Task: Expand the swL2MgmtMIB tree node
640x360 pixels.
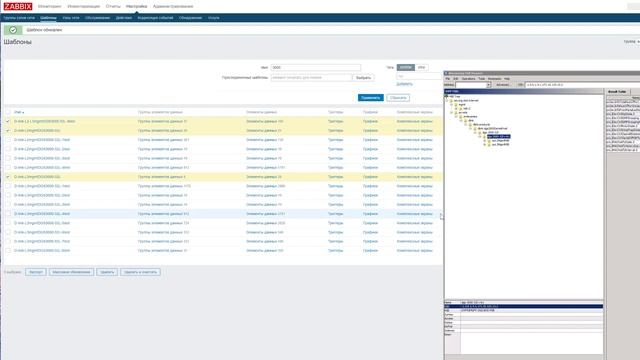Action: click(x=484, y=140)
